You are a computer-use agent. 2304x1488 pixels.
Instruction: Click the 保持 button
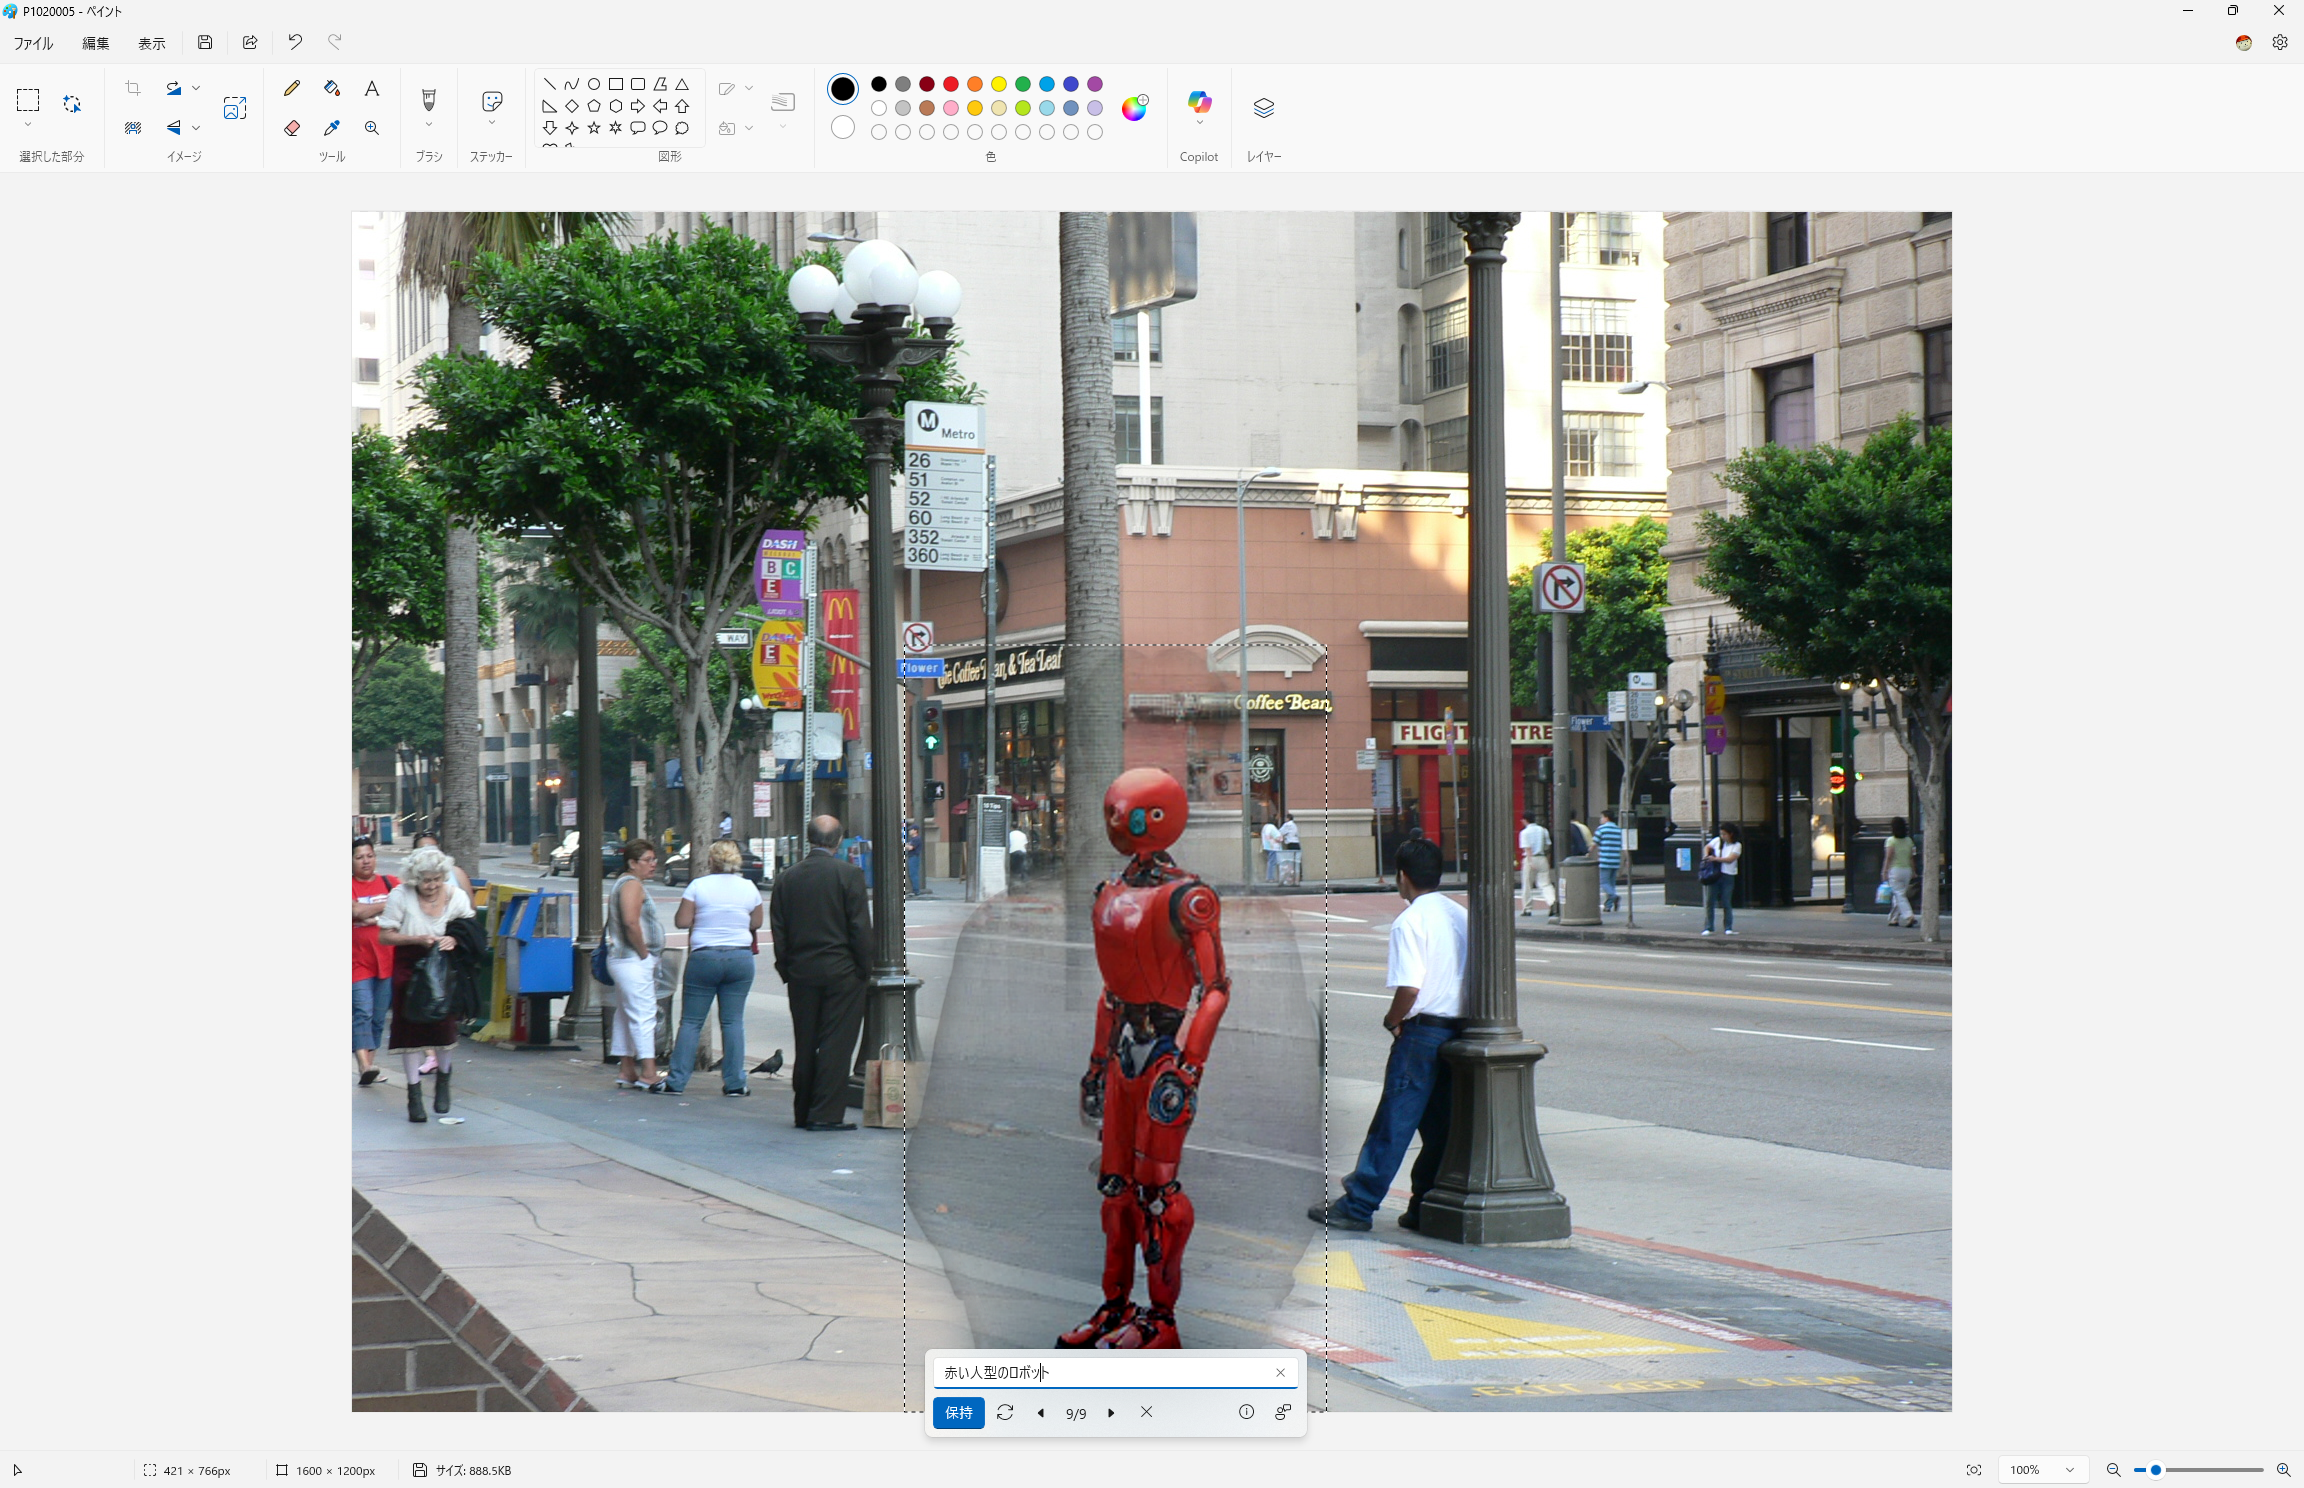tap(958, 1412)
